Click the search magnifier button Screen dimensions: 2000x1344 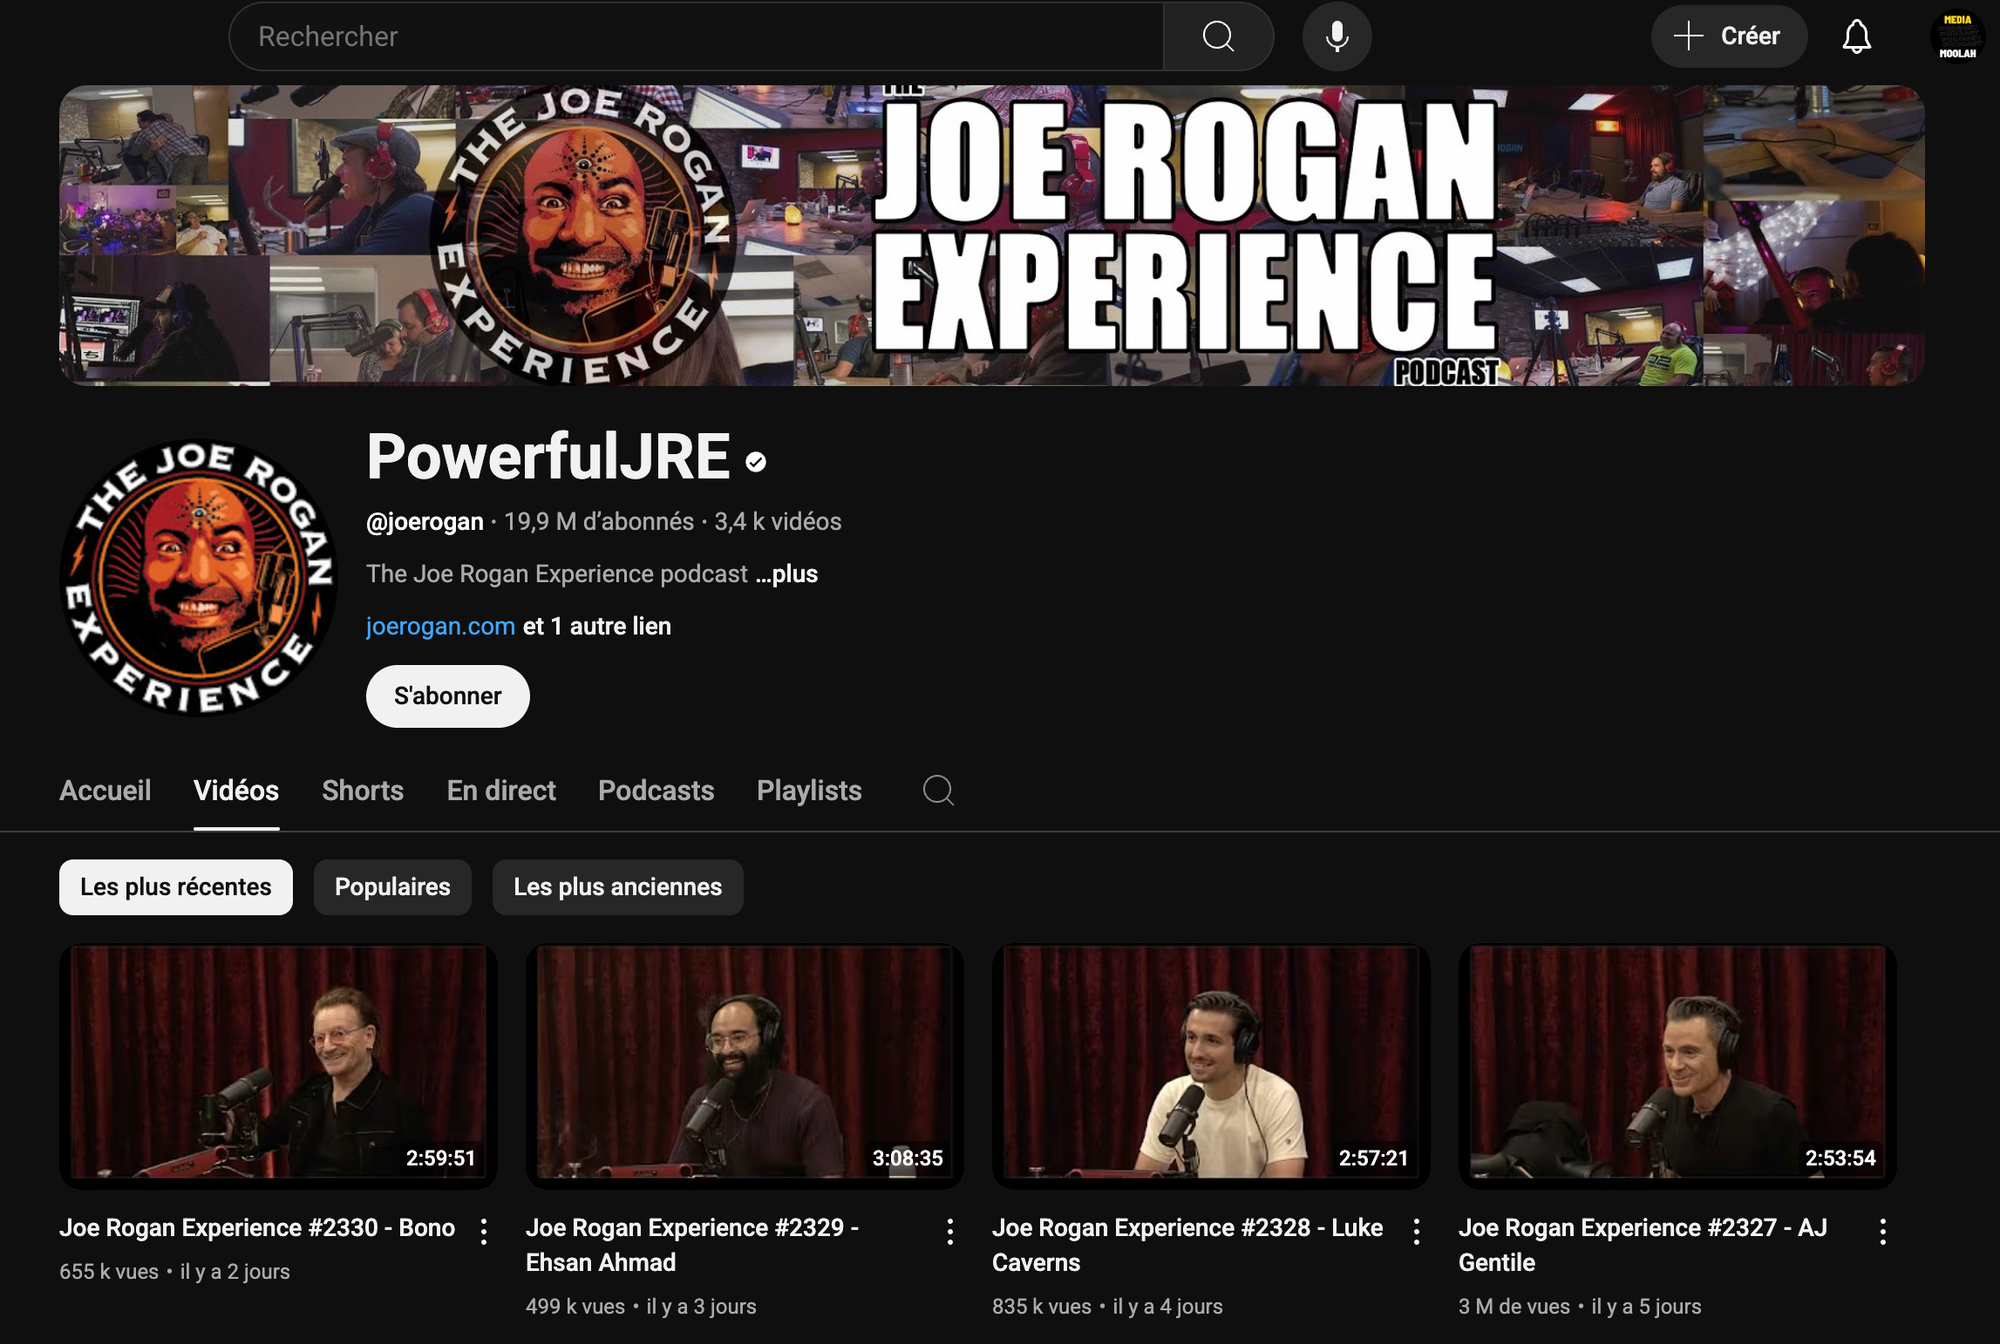1218,37
